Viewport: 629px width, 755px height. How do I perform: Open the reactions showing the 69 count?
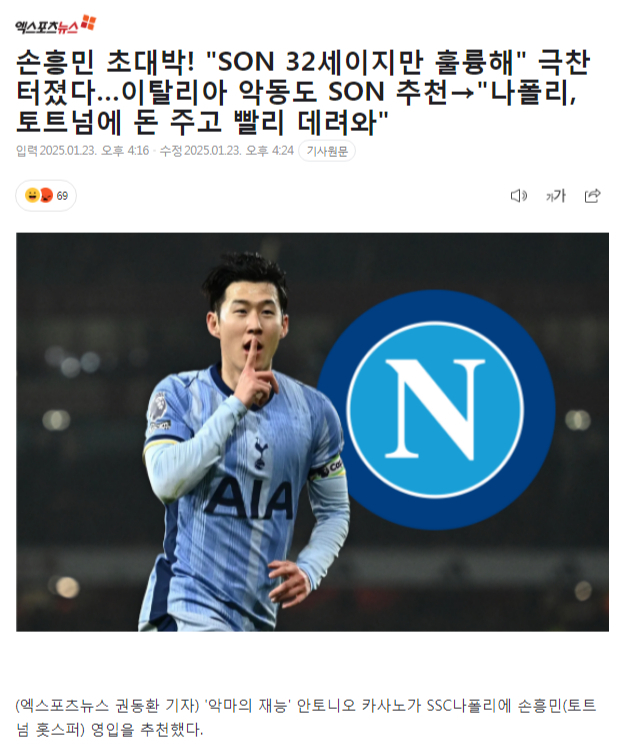coord(46,195)
